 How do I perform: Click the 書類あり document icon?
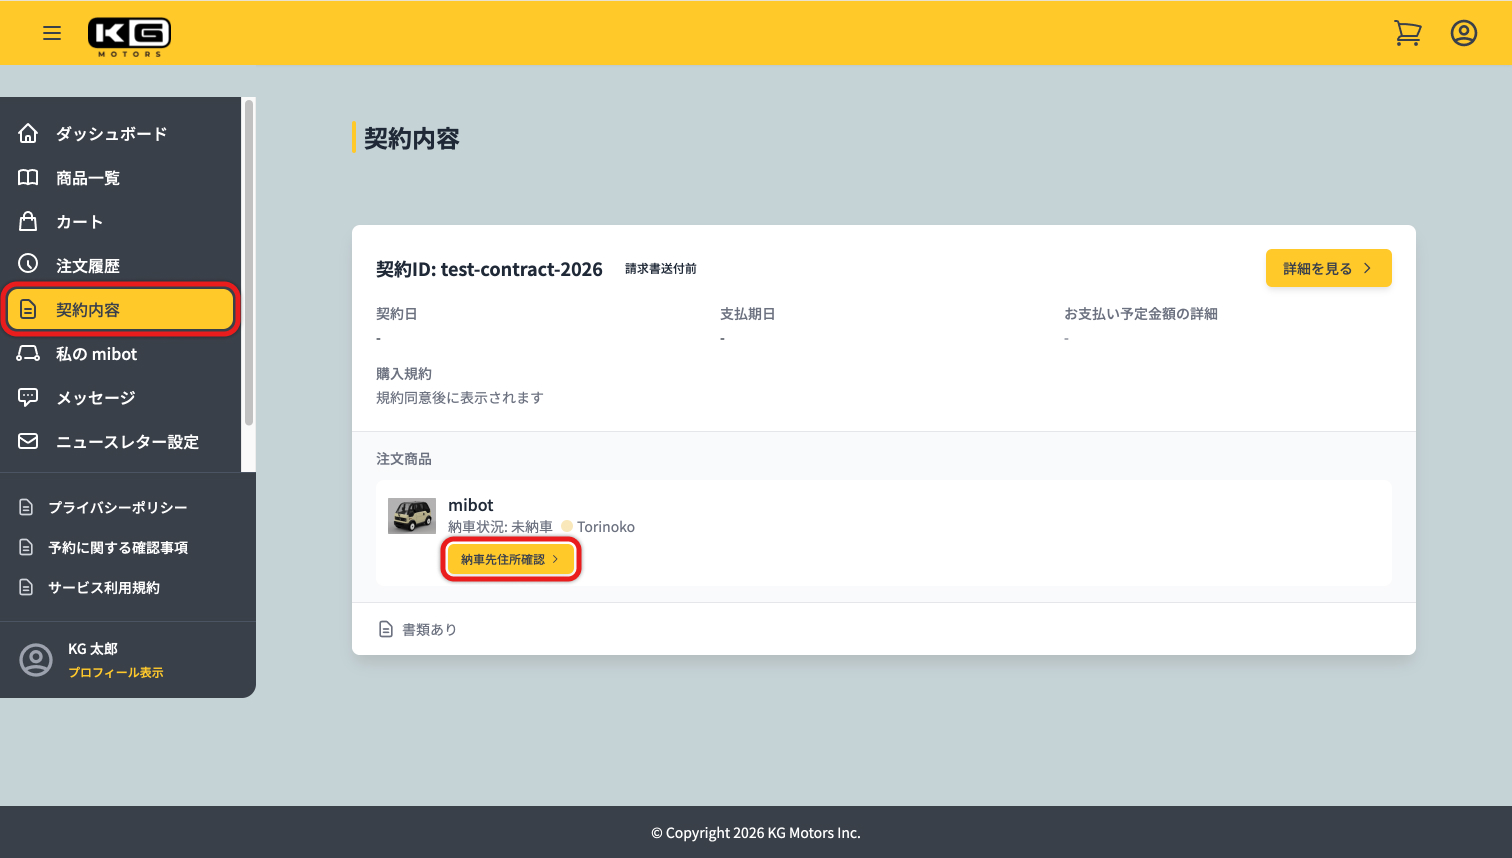click(x=385, y=628)
